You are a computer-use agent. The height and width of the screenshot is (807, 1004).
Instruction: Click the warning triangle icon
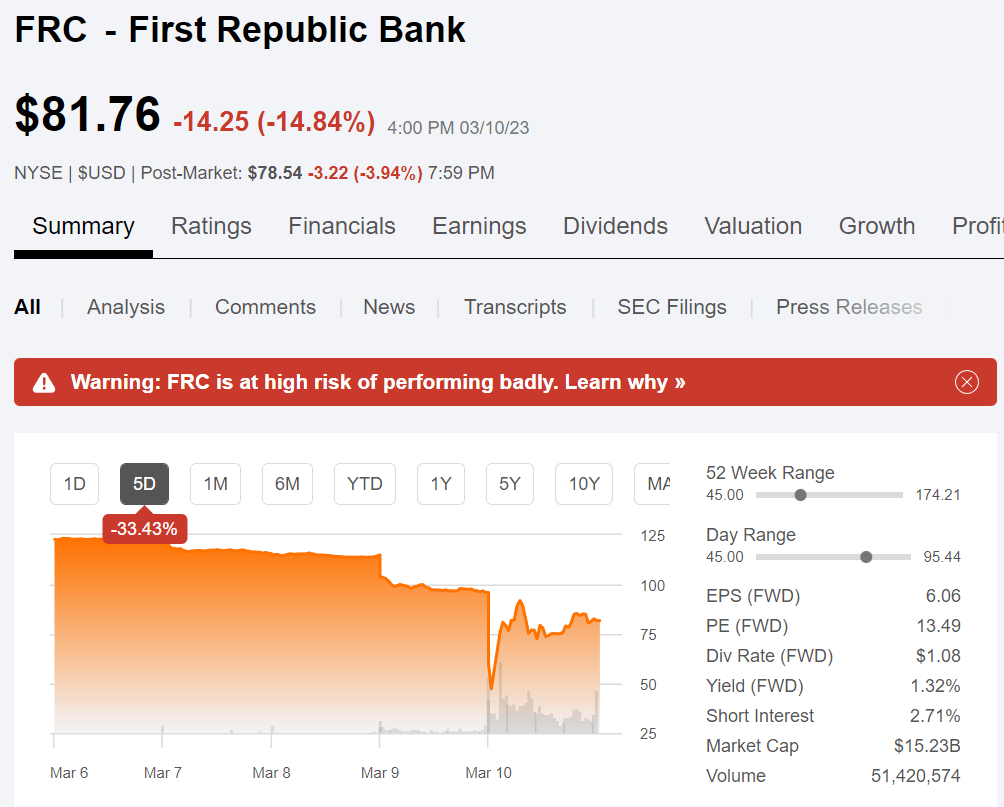pyautogui.click(x=44, y=383)
